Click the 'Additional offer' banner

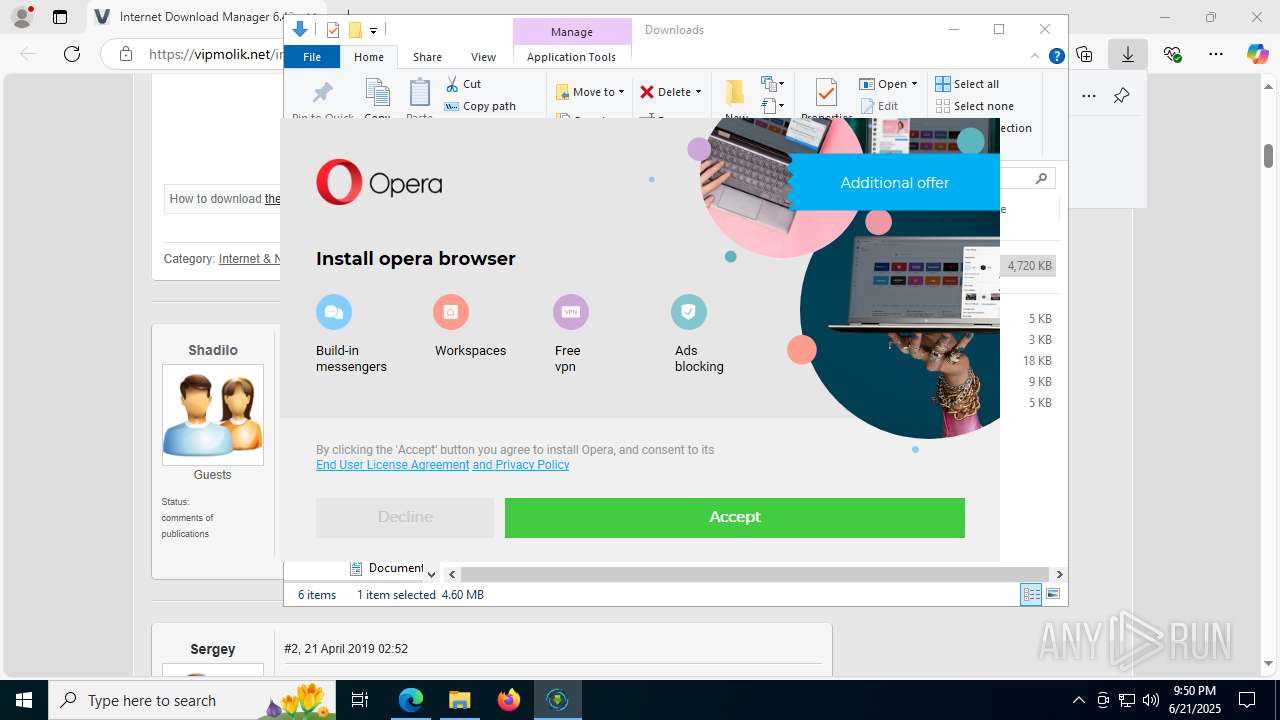click(894, 182)
